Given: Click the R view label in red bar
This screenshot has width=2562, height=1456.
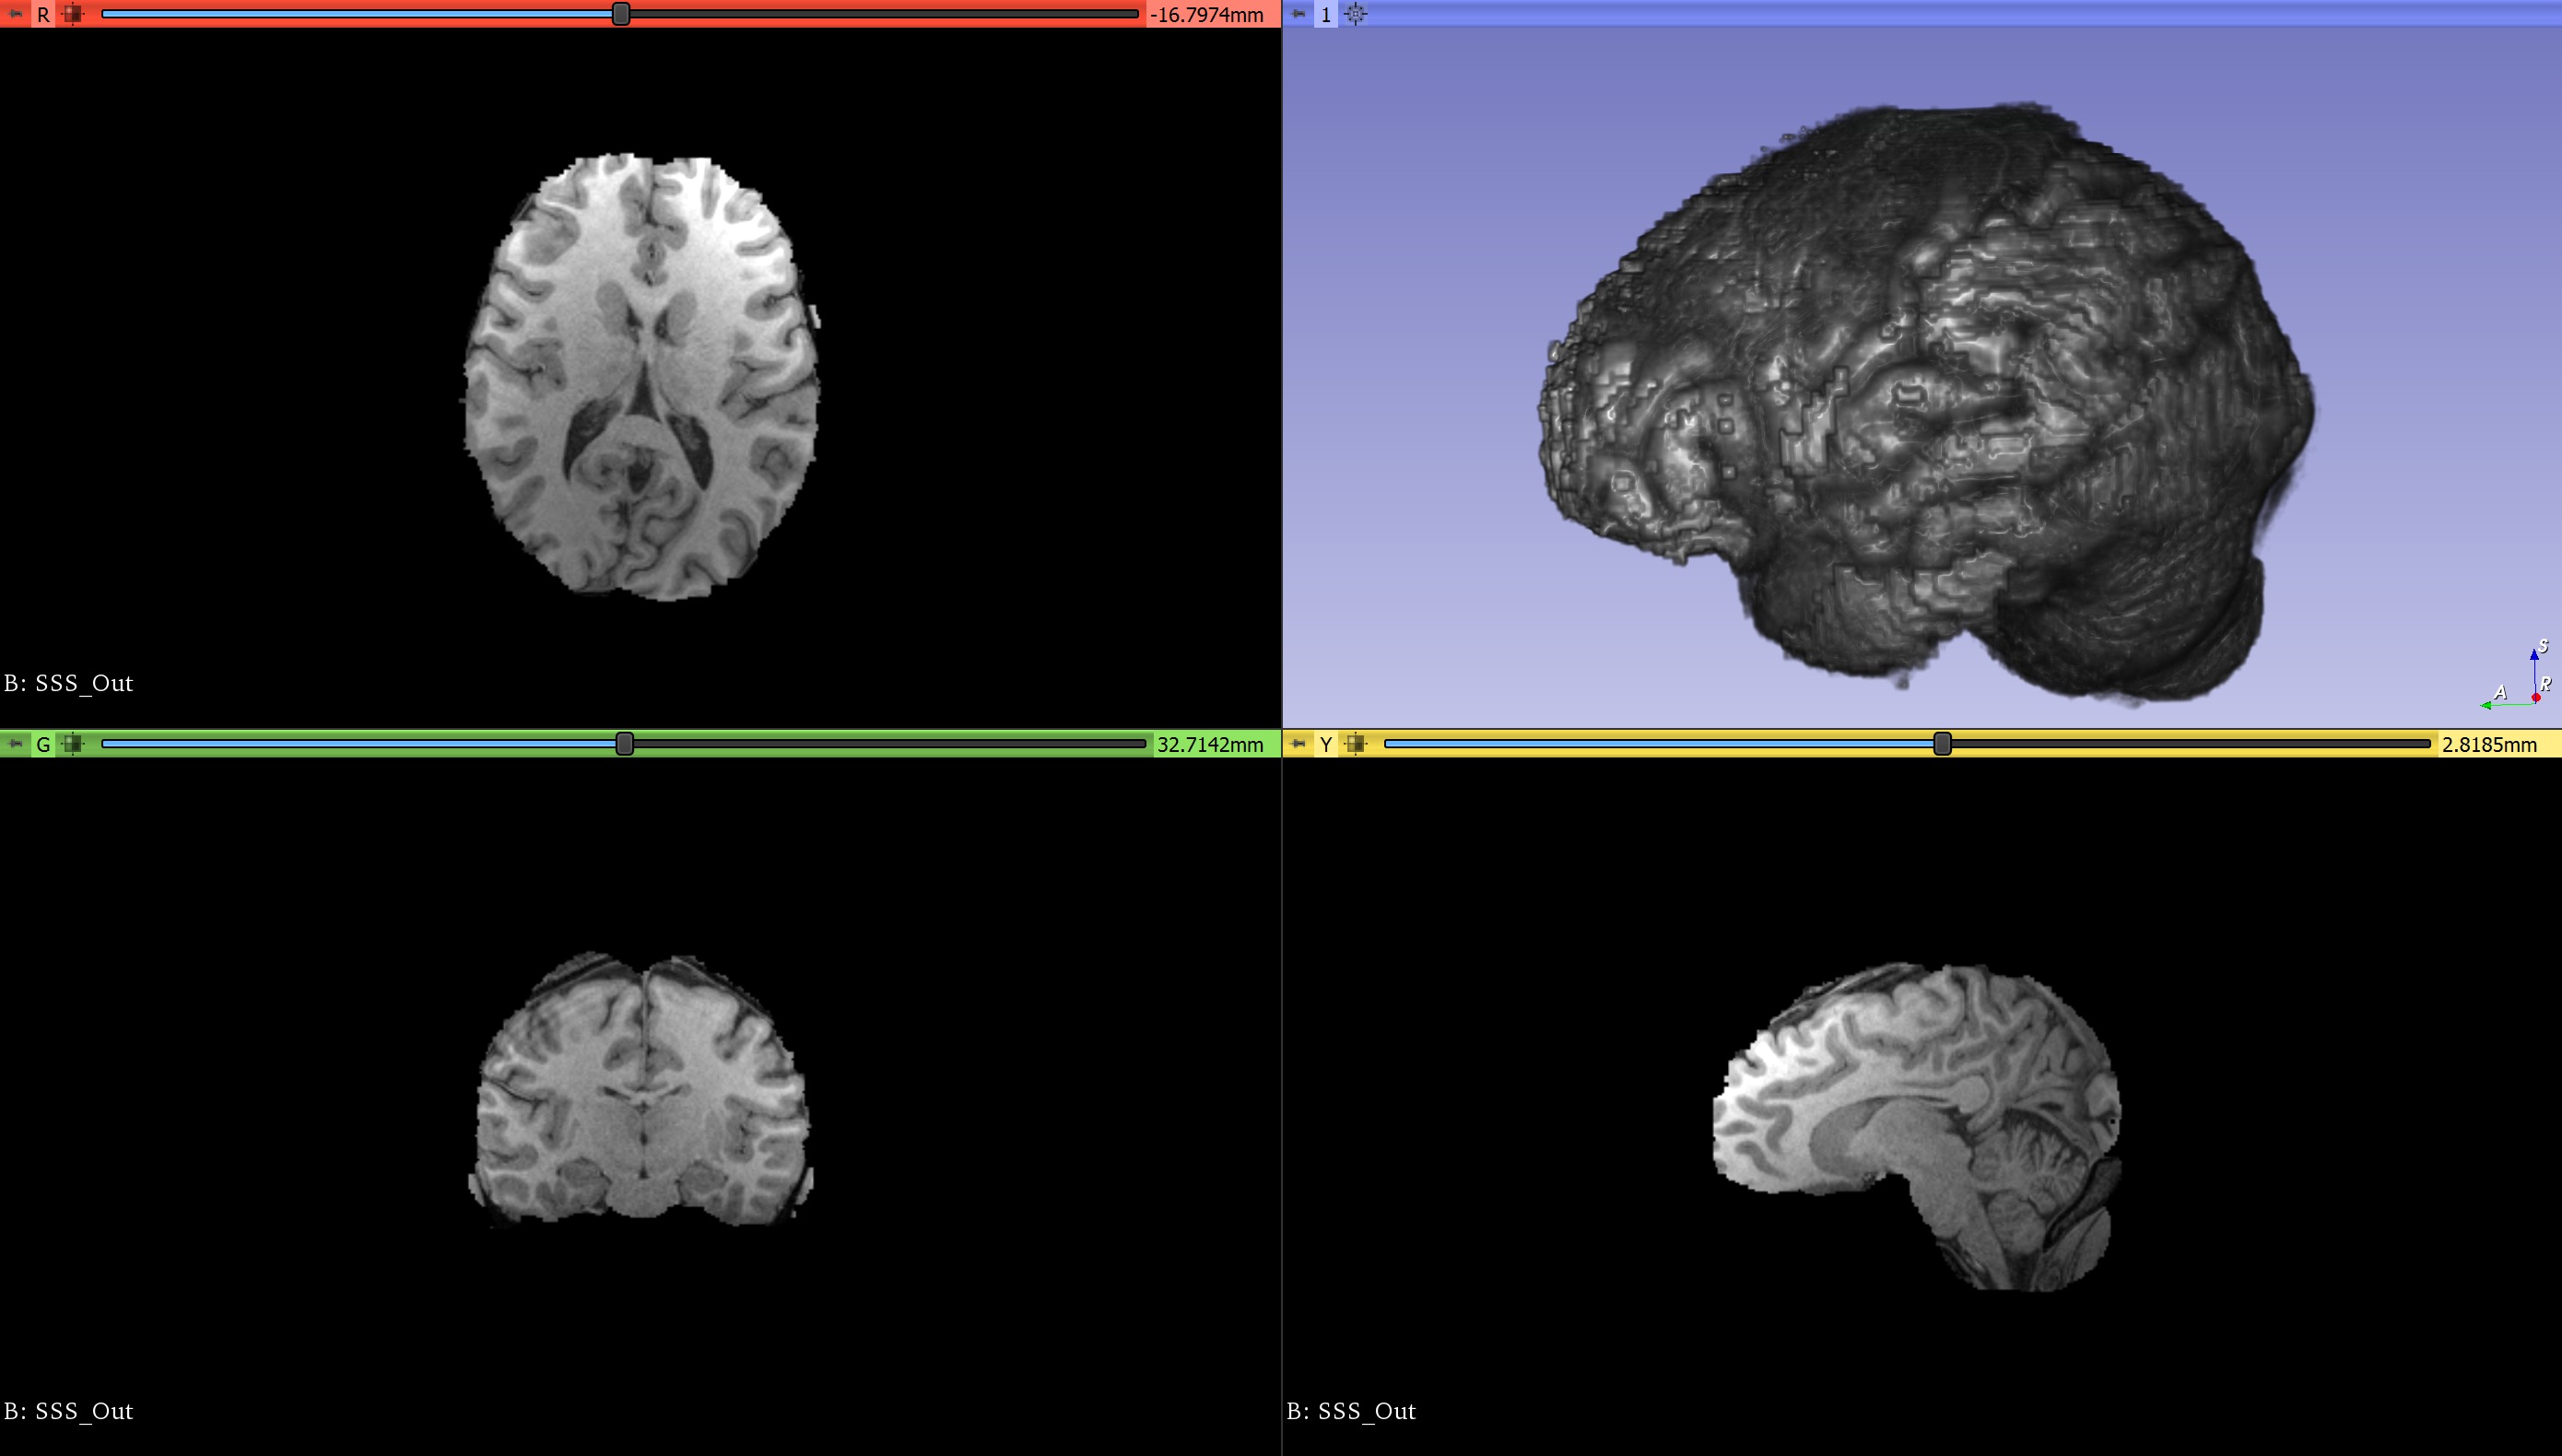Looking at the screenshot, I should tap(43, 14).
